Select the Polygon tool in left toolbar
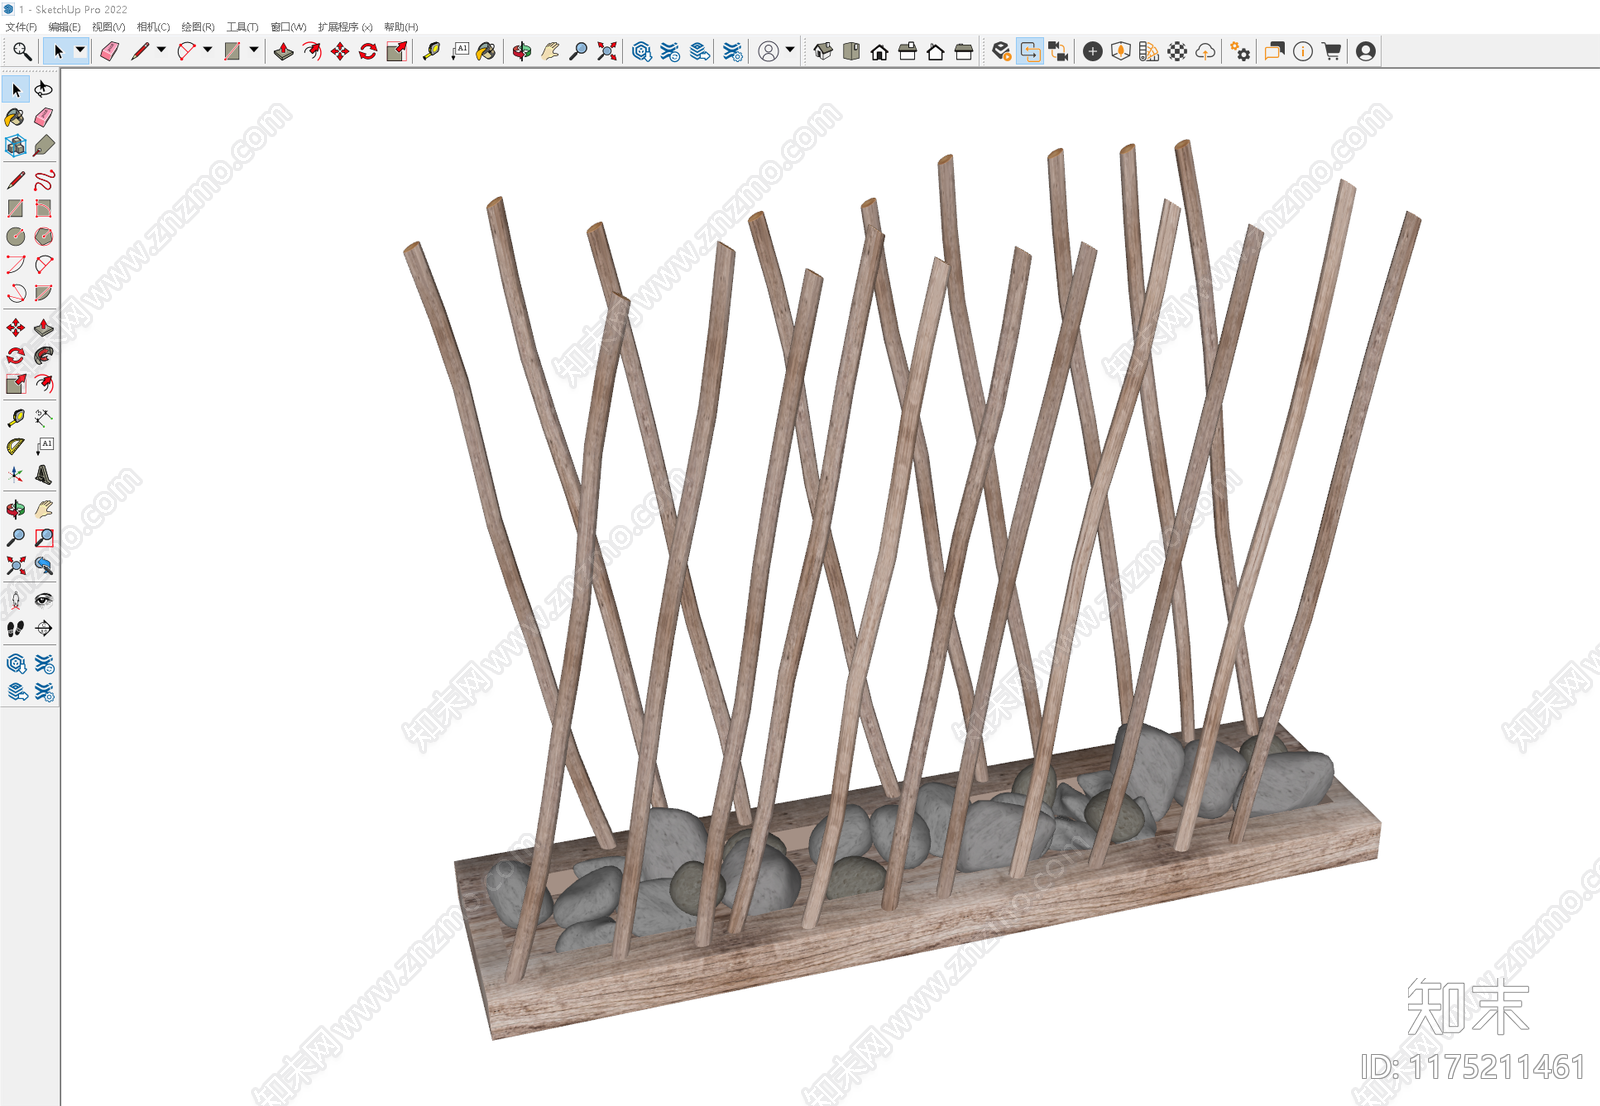 pyautogui.click(x=43, y=236)
